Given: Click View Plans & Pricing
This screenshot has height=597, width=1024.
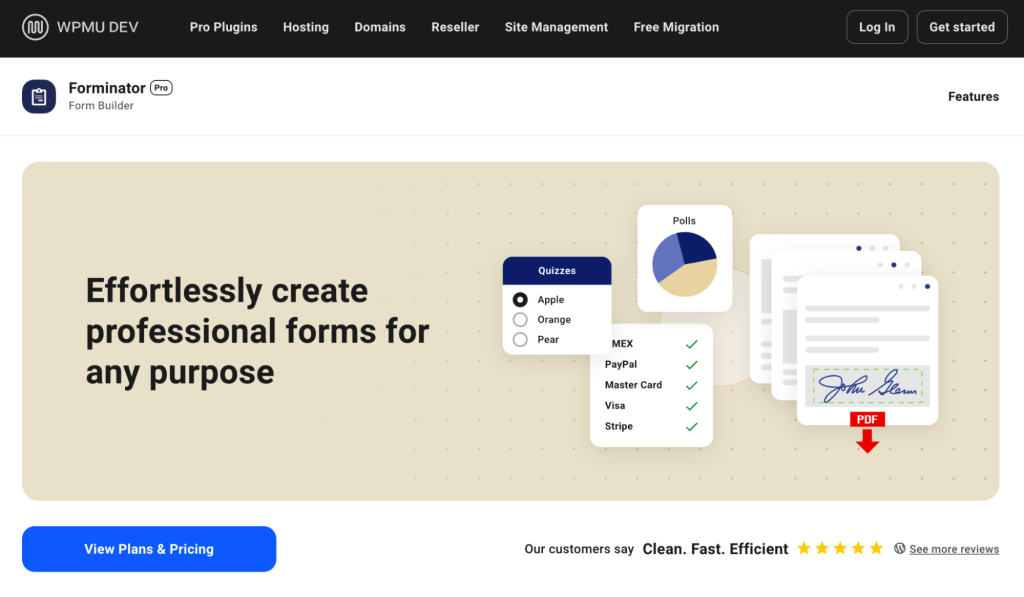Looking at the screenshot, I should 148,548.
